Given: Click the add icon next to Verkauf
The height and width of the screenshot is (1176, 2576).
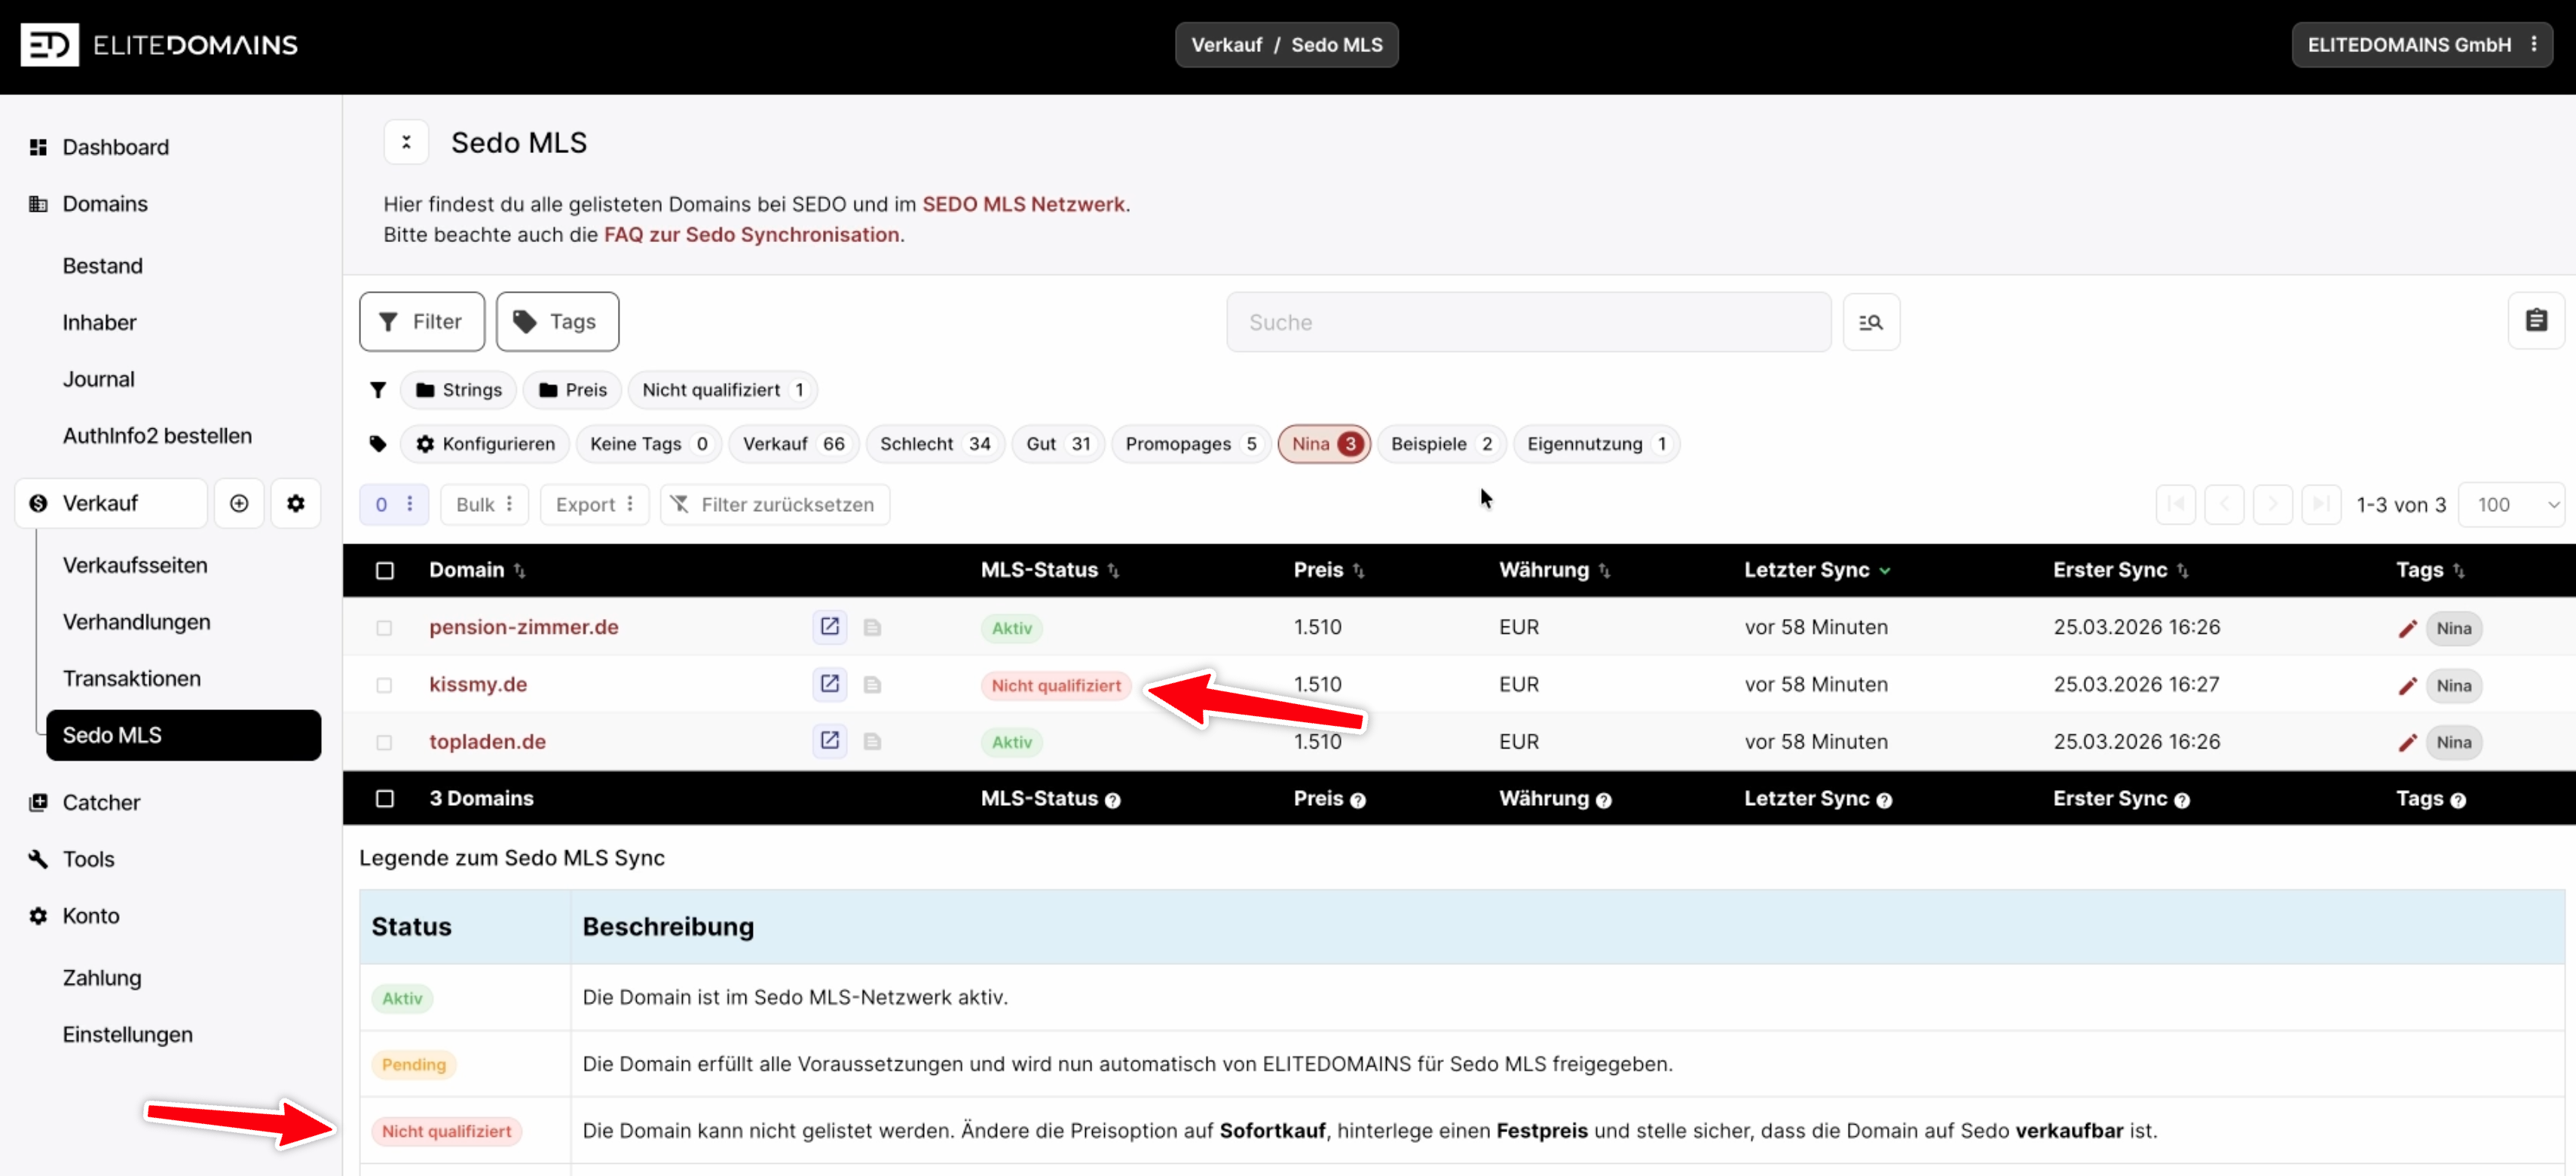Looking at the screenshot, I should coord(239,503).
